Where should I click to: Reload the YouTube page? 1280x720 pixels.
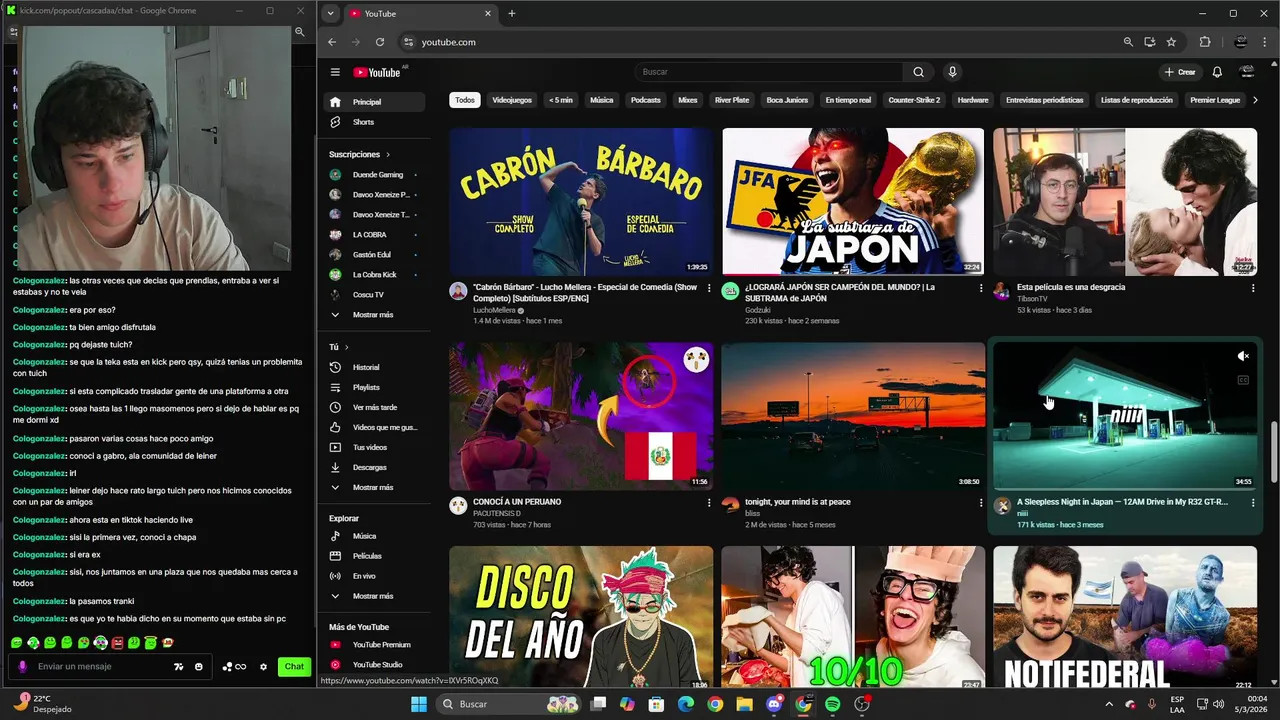coord(380,42)
